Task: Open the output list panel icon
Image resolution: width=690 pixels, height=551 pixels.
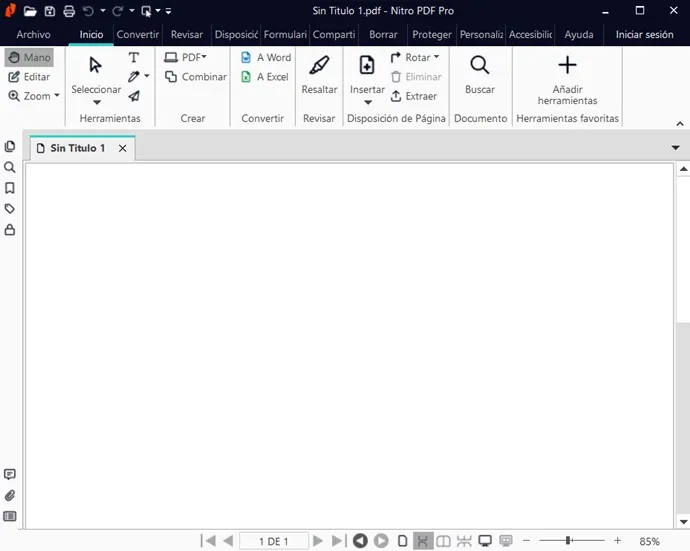Action: click(x=10, y=516)
